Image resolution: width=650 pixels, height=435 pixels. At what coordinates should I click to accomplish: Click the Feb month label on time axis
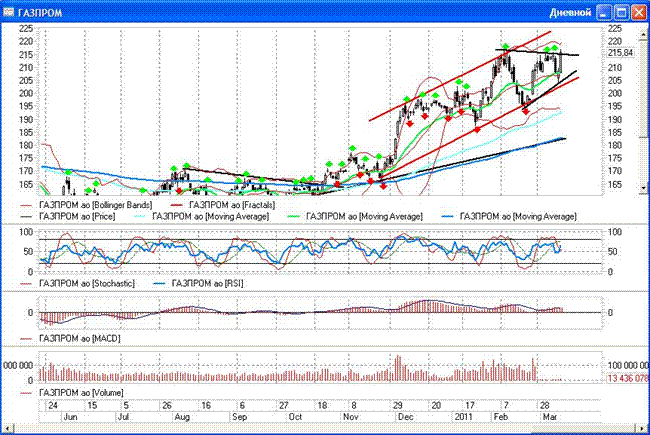[501, 417]
